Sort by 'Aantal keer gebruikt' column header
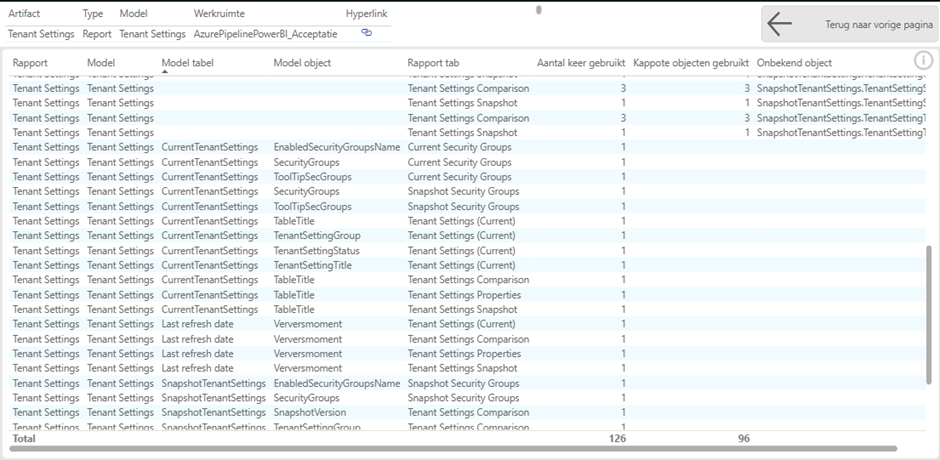Viewport: 940px width, 460px height. 581,63
